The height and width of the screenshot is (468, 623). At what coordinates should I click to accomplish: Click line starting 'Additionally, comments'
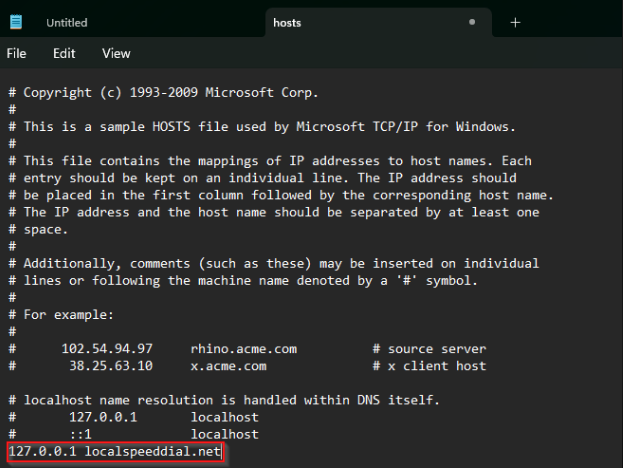point(274,263)
